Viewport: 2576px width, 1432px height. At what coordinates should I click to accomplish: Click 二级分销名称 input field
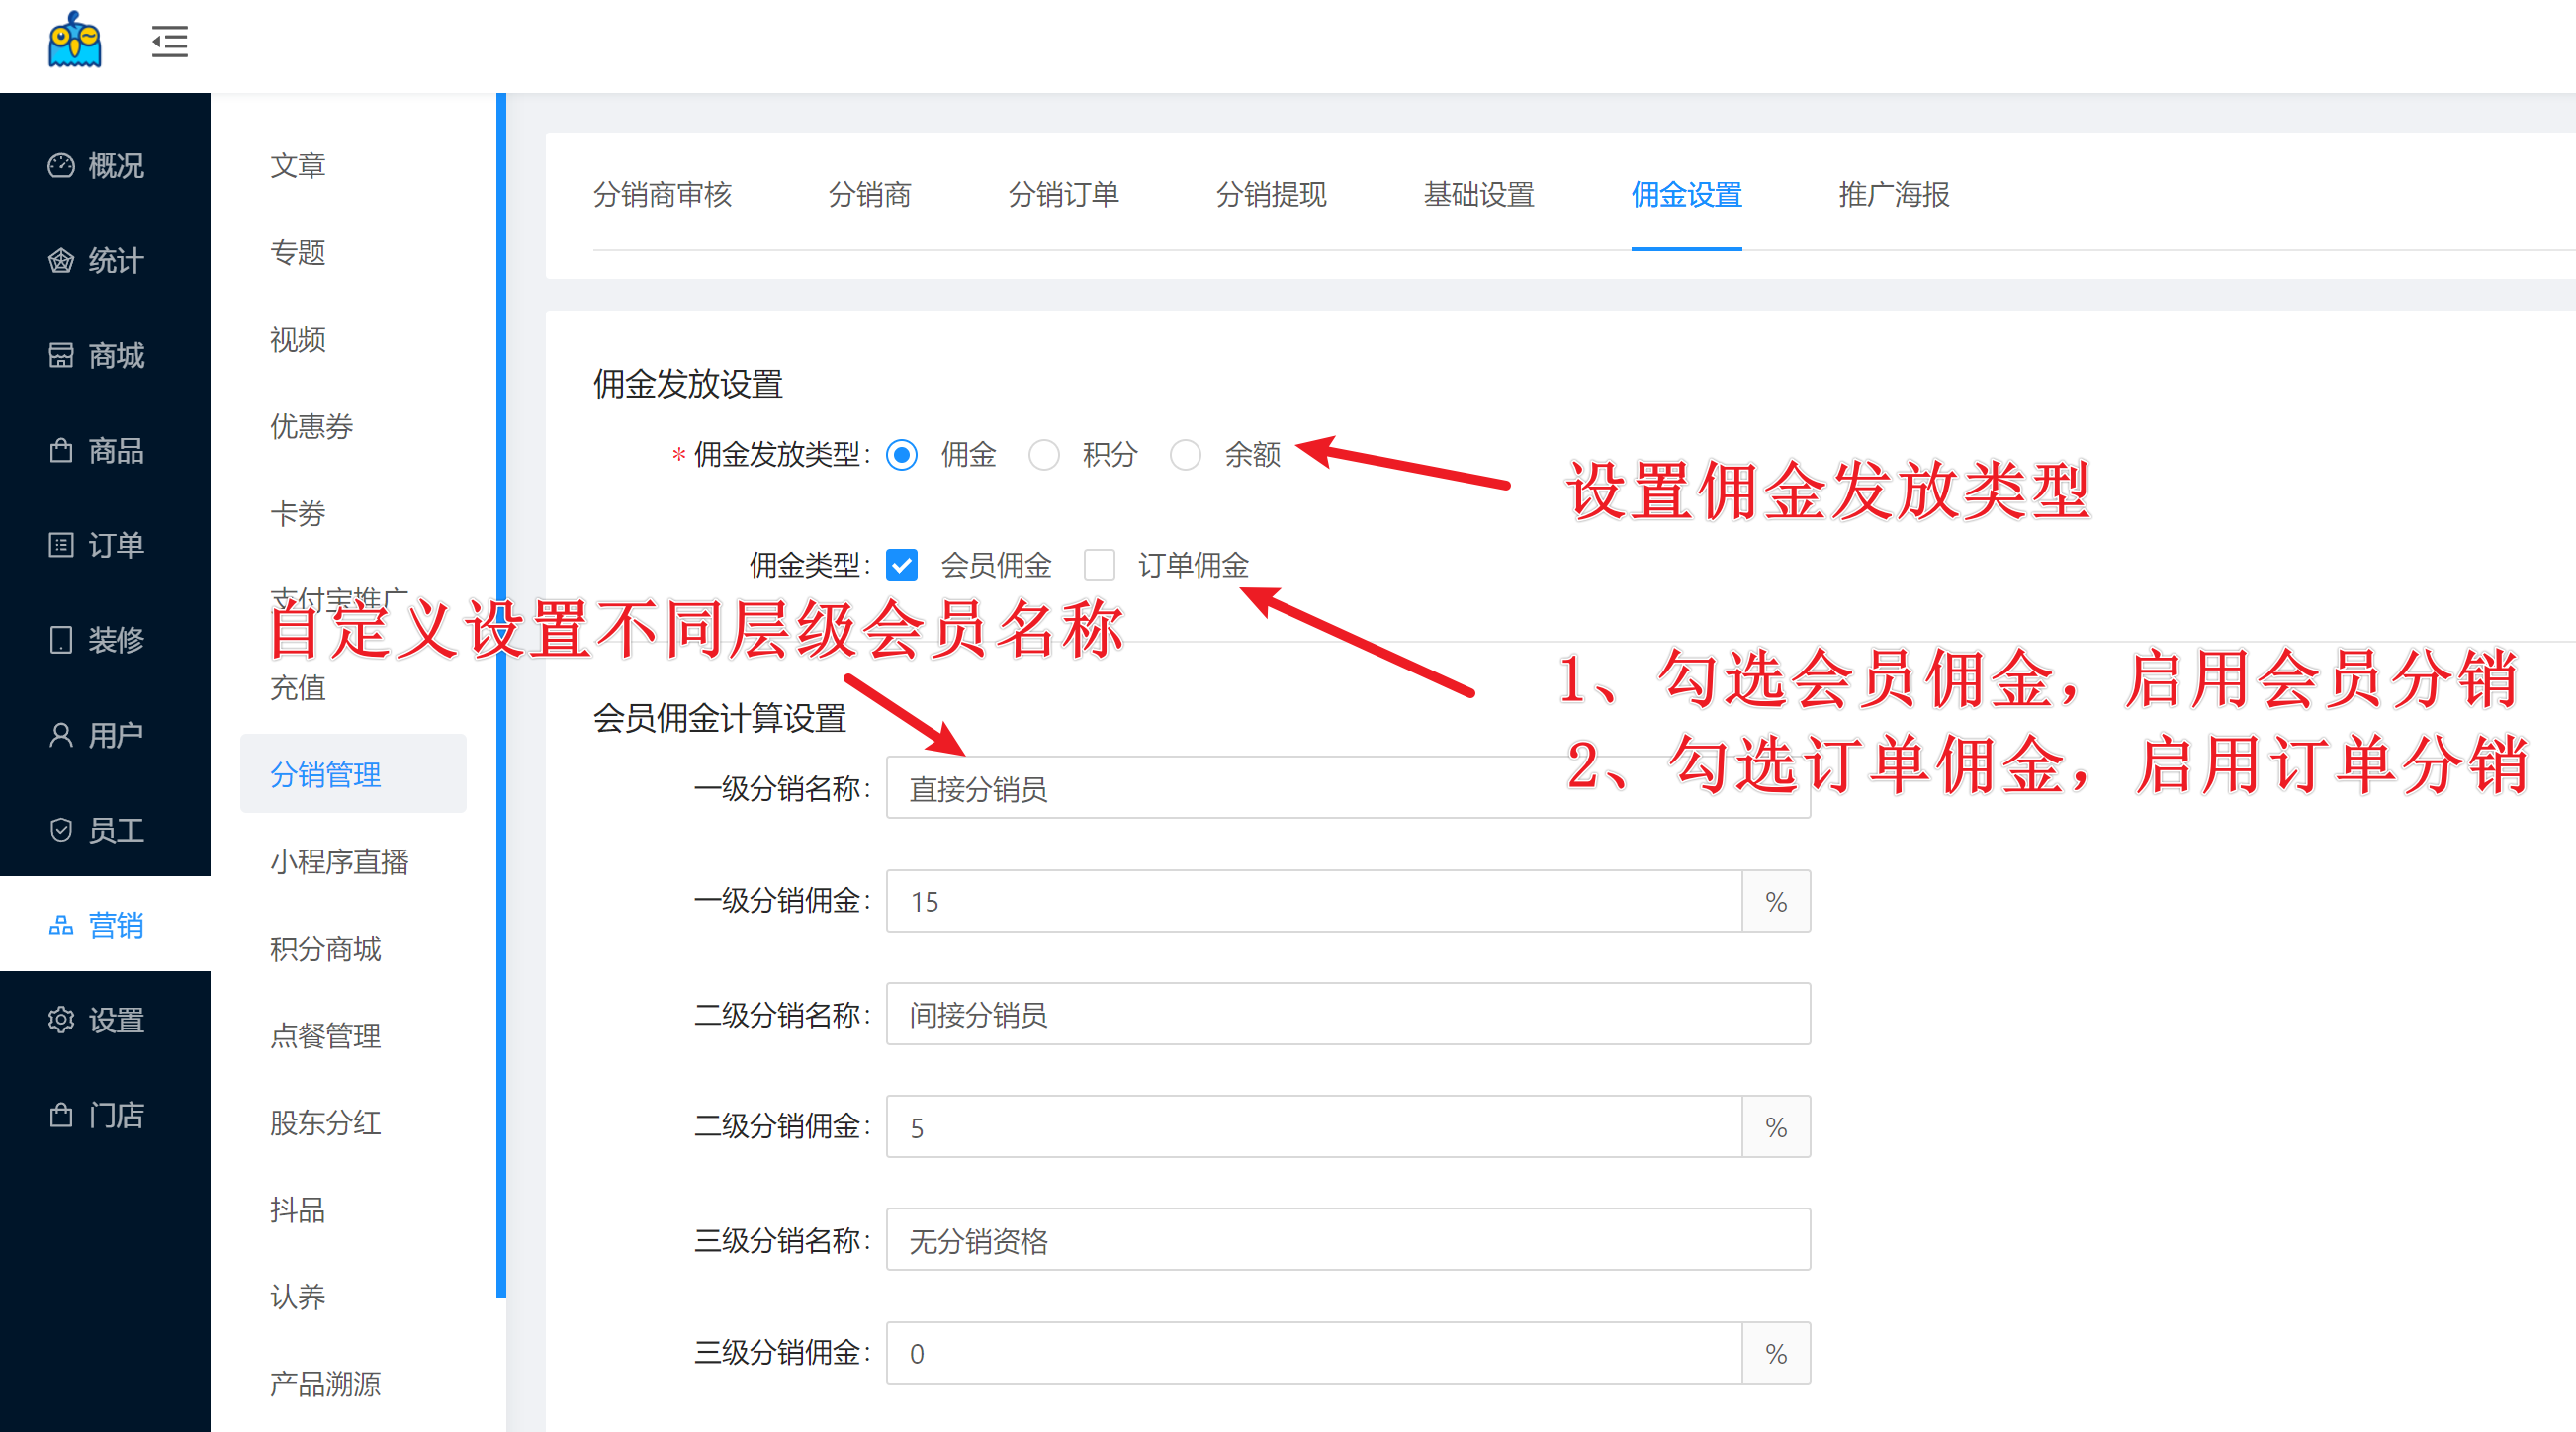1347,1014
